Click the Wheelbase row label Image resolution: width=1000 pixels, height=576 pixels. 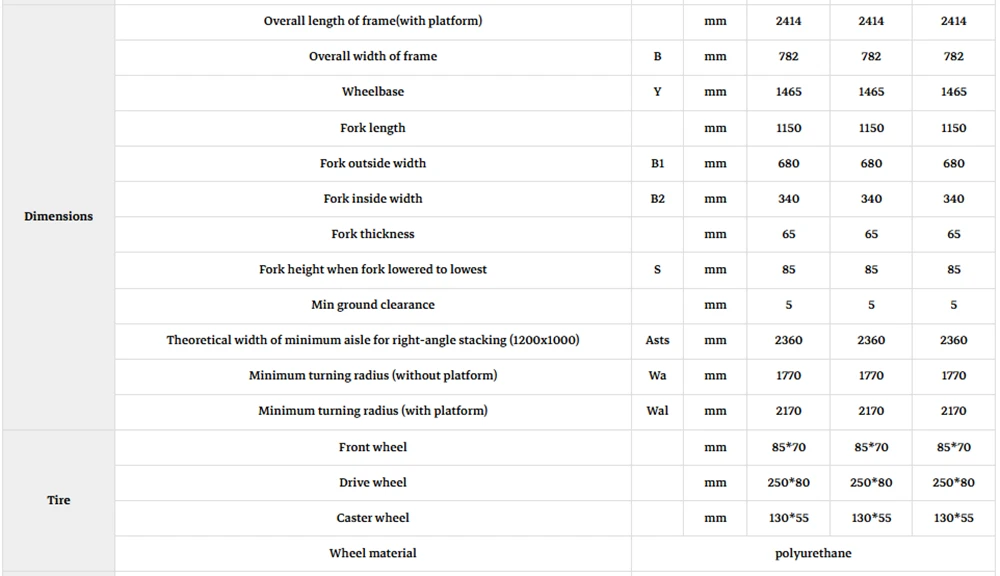click(x=373, y=92)
